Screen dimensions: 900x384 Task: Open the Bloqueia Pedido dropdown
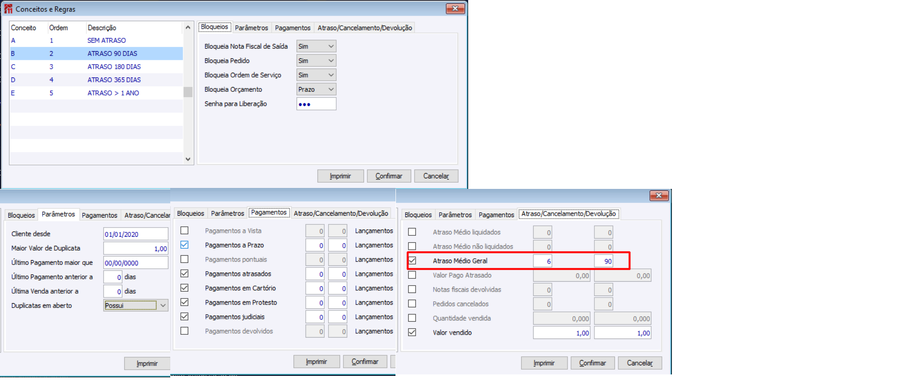pos(316,60)
